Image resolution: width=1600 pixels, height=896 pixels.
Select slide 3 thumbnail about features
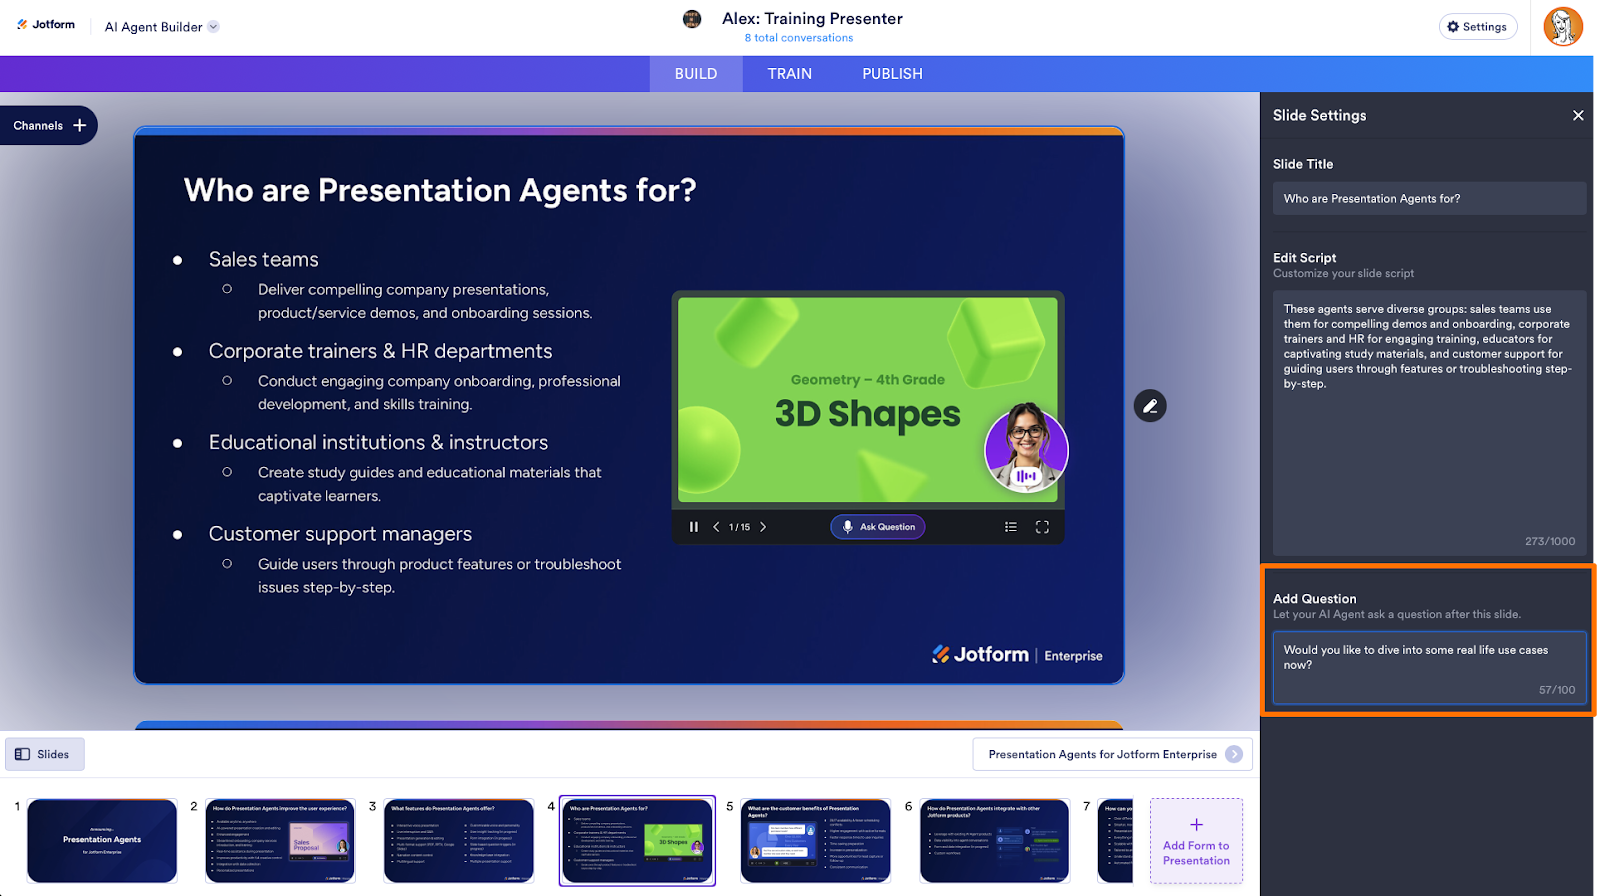(459, 841)
